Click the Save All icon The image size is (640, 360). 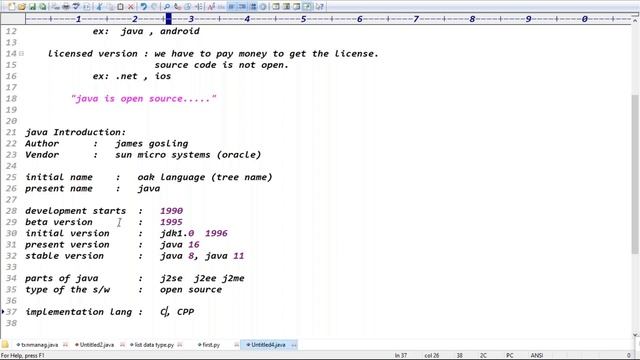42,7
